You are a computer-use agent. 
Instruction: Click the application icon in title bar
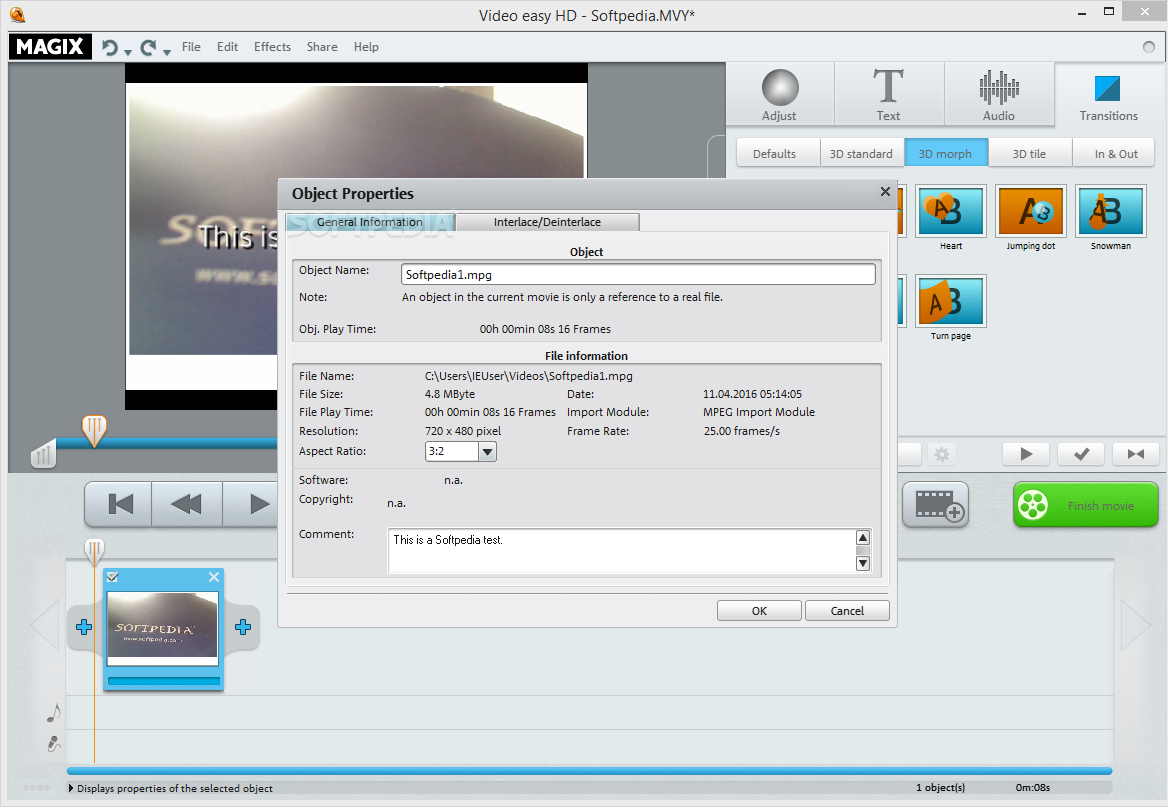[x=18, y=15]
